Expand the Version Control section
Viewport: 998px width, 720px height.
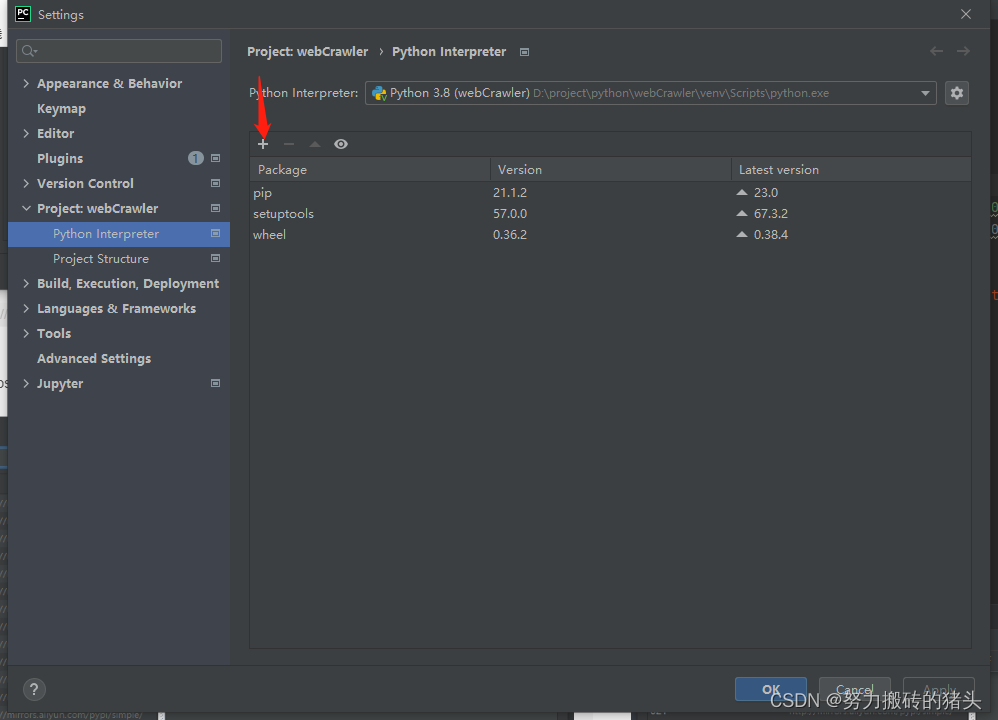click(26, 183)
